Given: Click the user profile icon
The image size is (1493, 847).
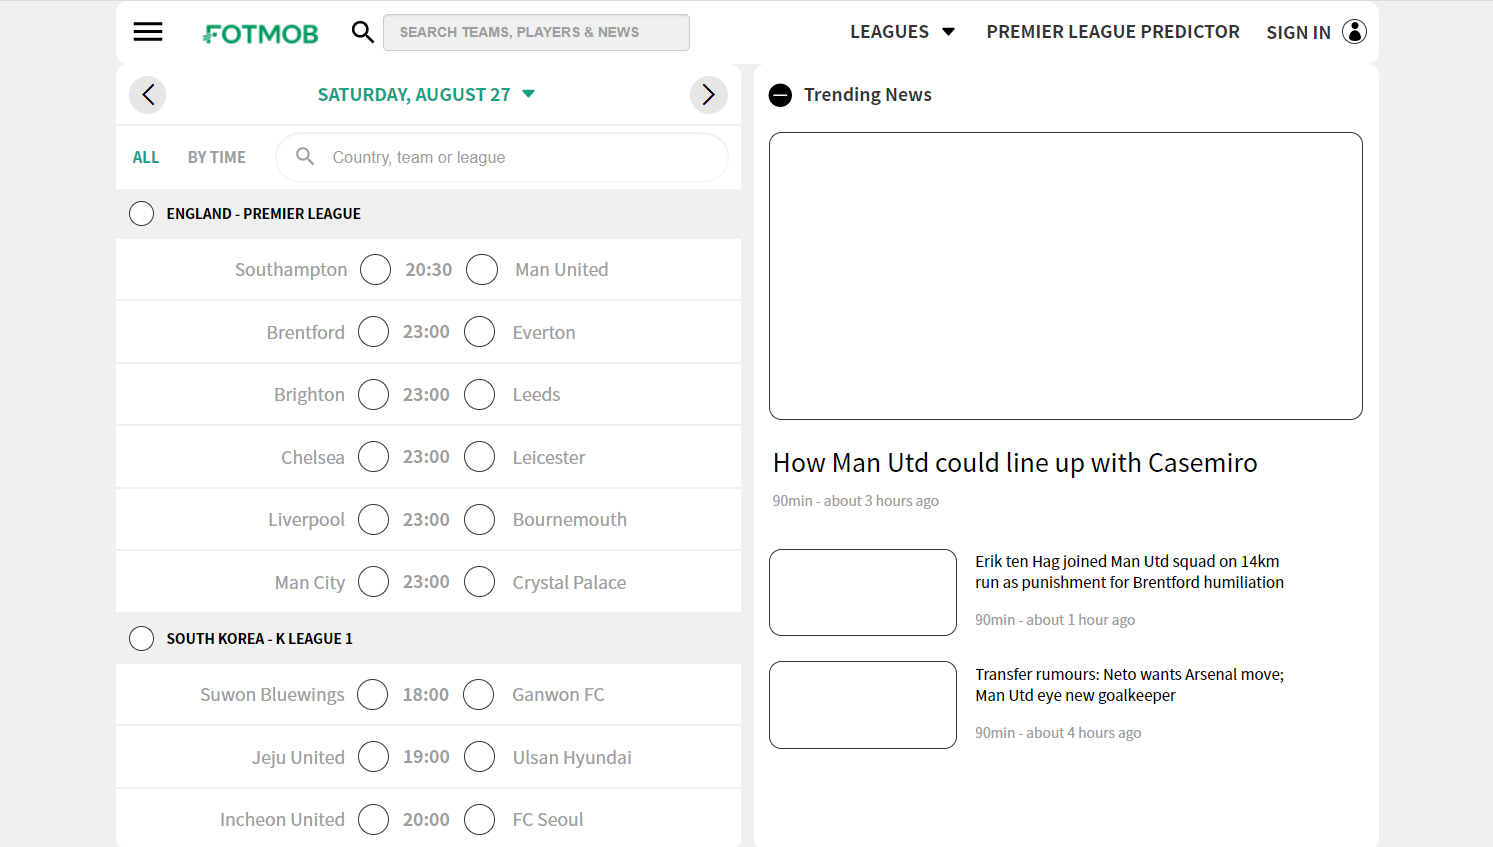Looking at the screenshot, I should pos(1354,32).
